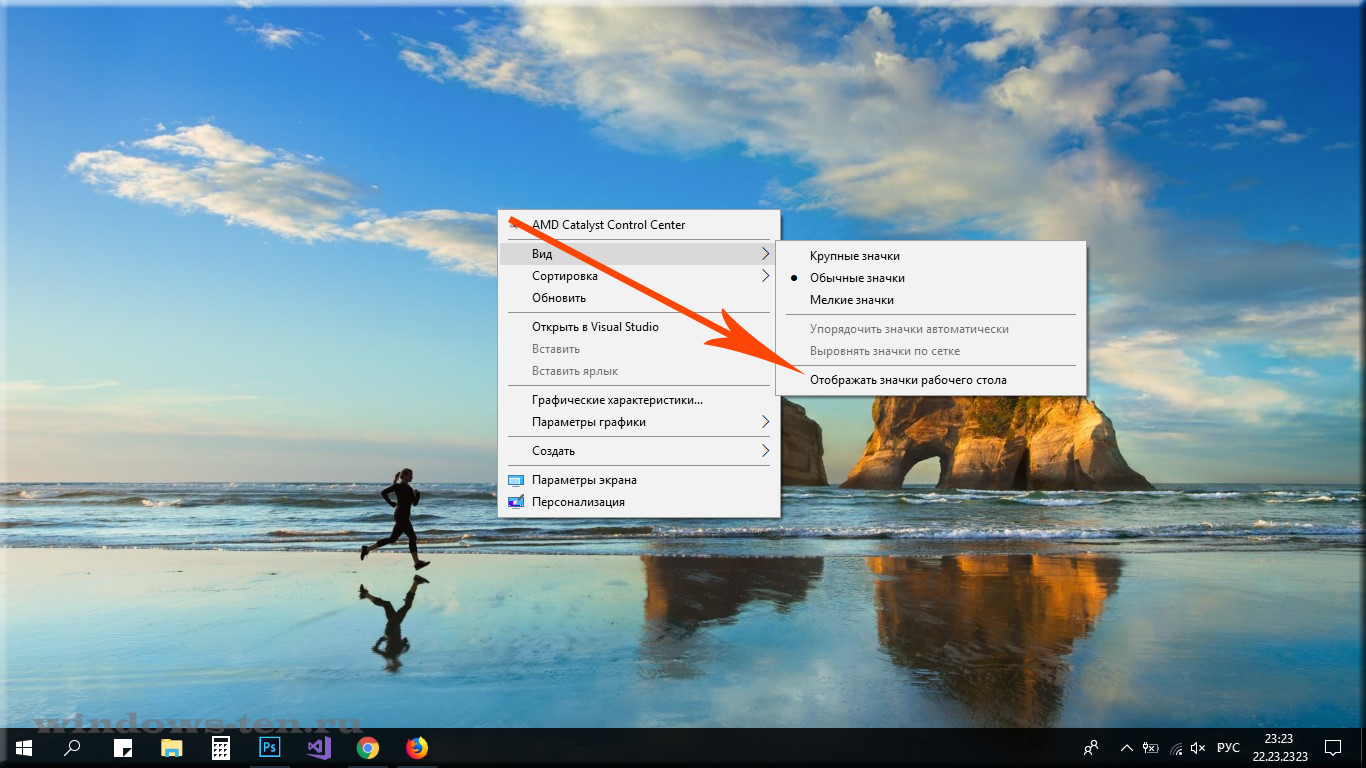The height and width of the screenshot is (768, 1366).
Task: Click the disabled Вставить entry
Action: 639,349
